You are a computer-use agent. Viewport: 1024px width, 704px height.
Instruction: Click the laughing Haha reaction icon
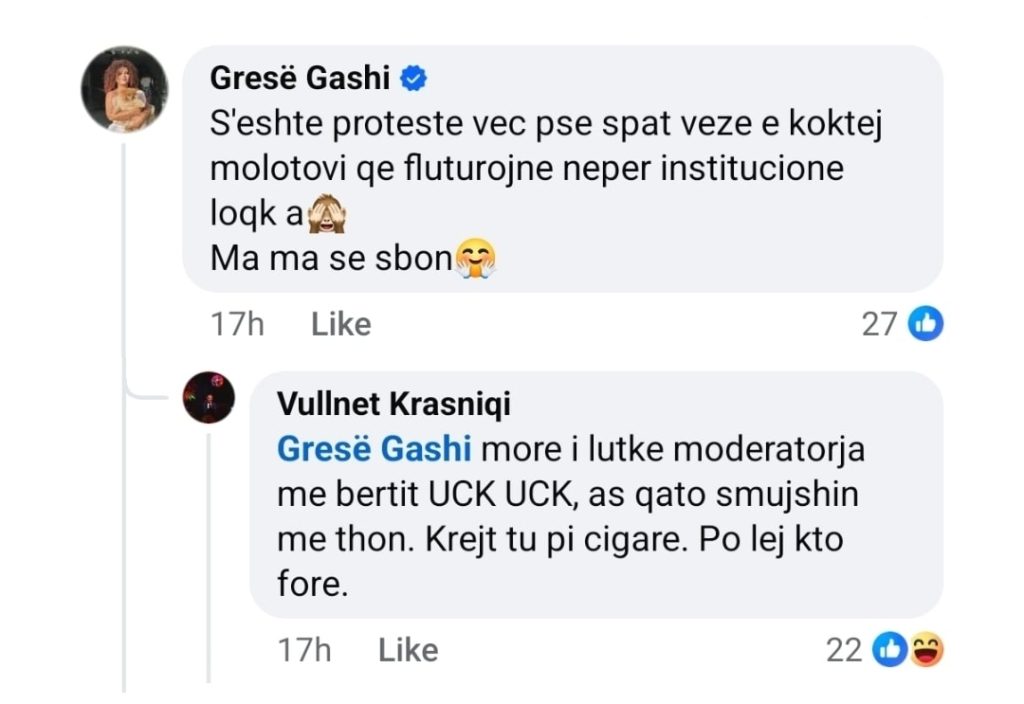pos(926,651)
